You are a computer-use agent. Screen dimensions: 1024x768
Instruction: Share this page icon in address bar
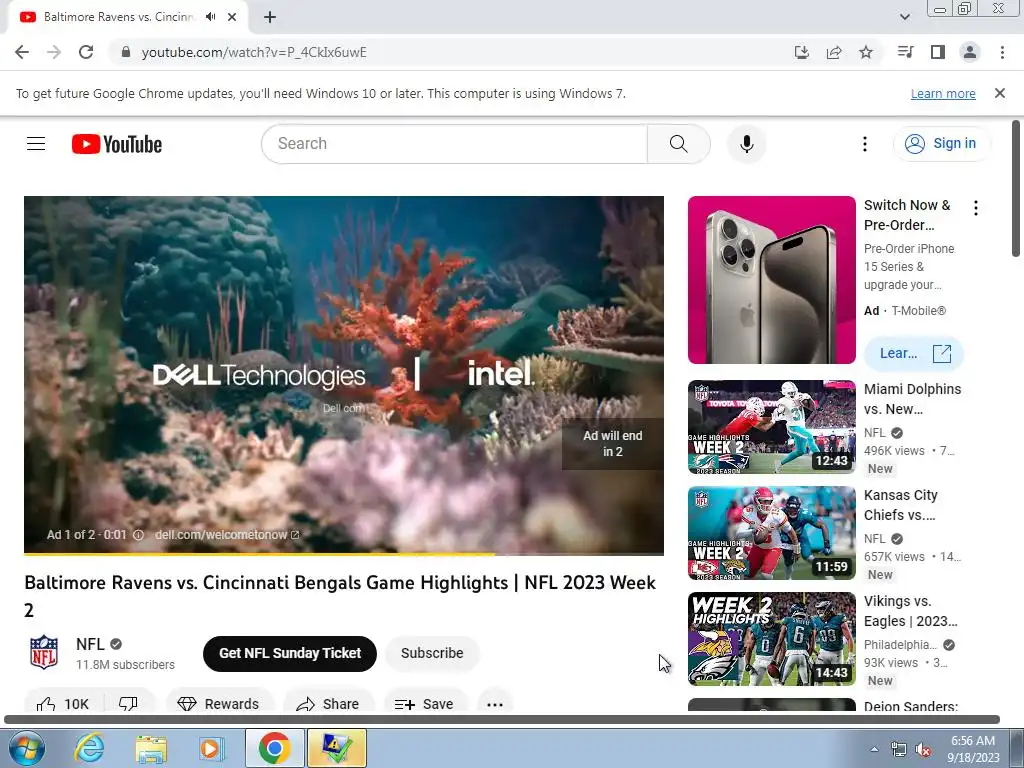point(834,52)
